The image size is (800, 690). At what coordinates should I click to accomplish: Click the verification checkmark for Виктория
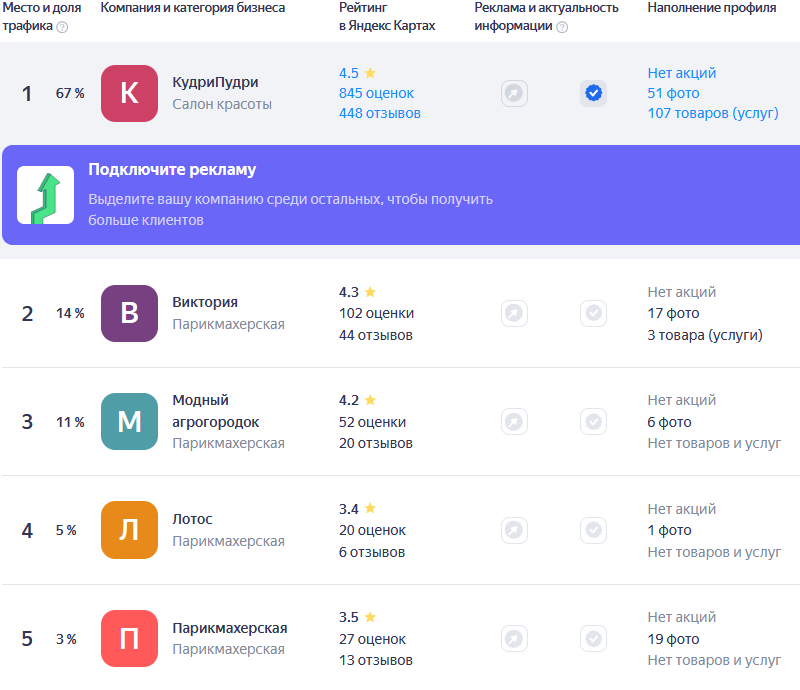[593, 313]
